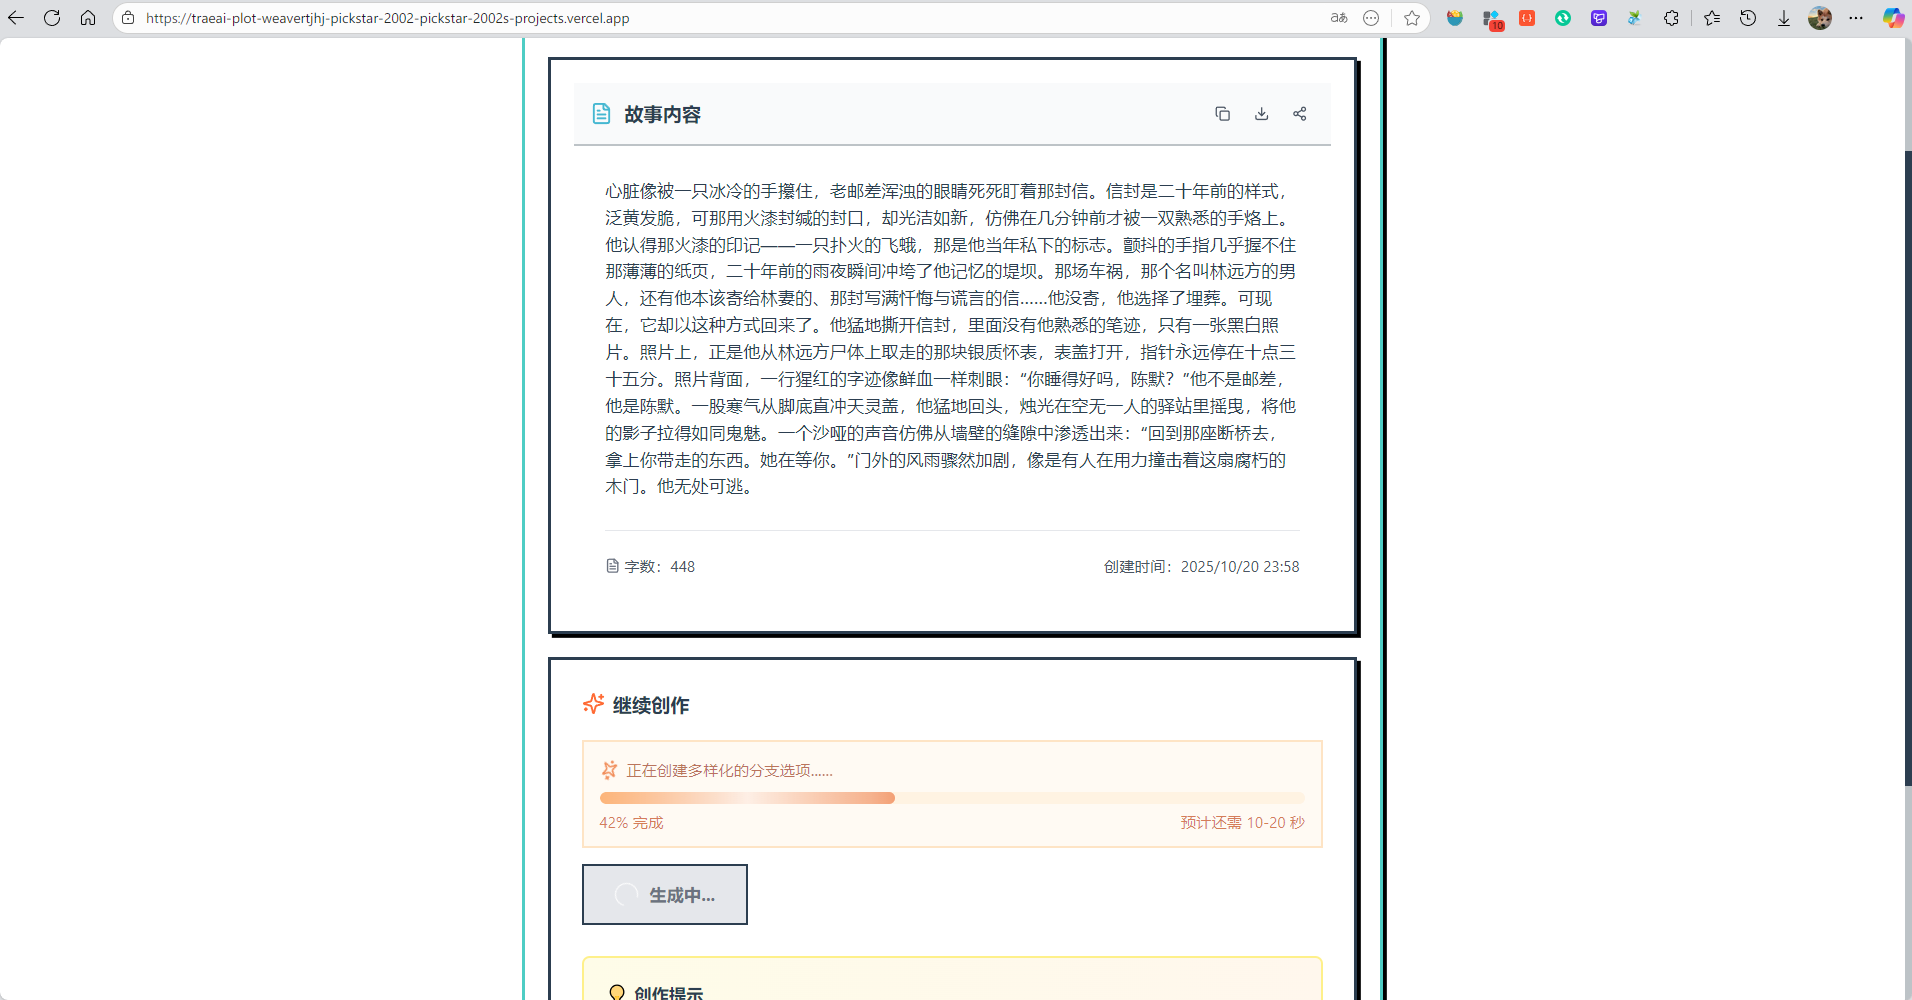Enable read-aloud mode in the address bar
The width and height of the screenshot is (1912, 1000).
[x=1337, y=18]
